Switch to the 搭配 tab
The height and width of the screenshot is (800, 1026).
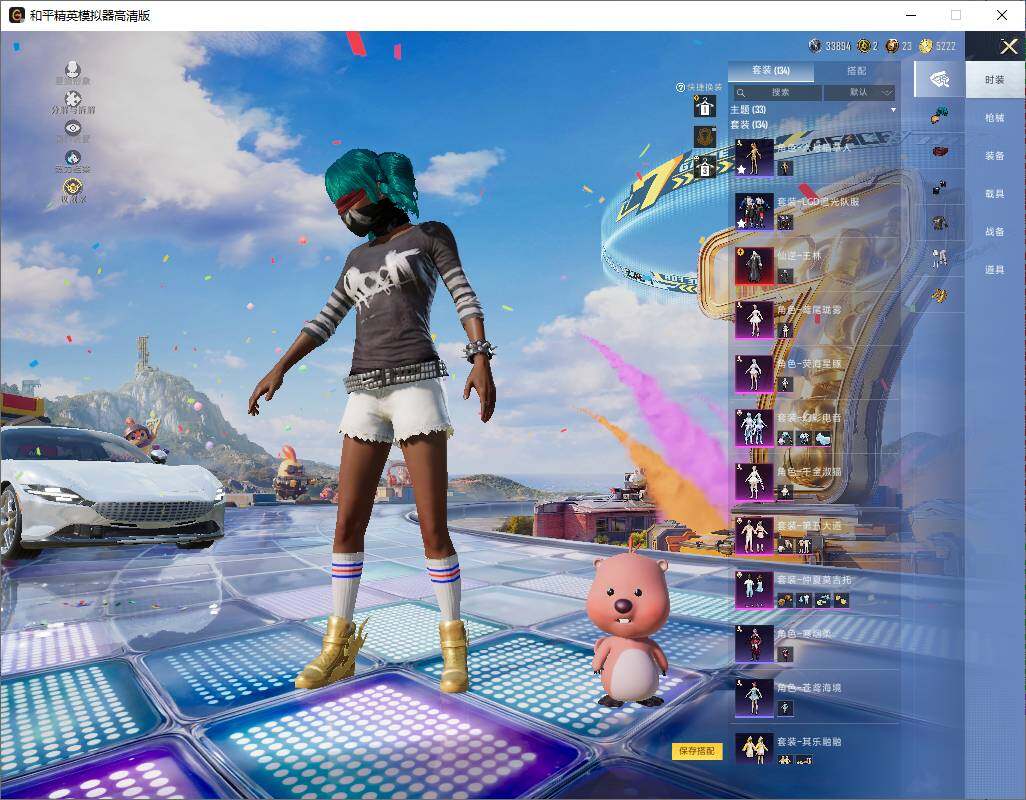856,70
